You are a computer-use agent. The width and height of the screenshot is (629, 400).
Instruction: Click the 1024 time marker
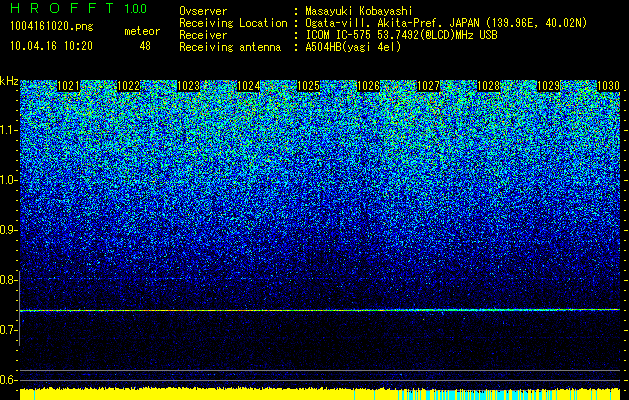248,86
